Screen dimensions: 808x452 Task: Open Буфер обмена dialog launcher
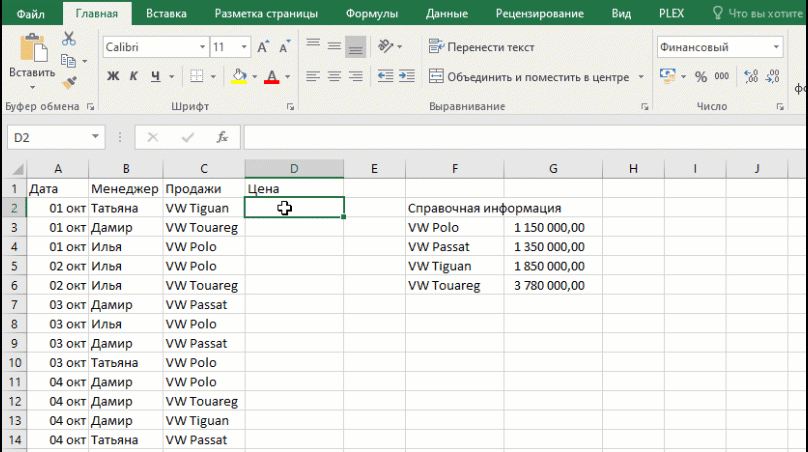[x=91, y=107]
